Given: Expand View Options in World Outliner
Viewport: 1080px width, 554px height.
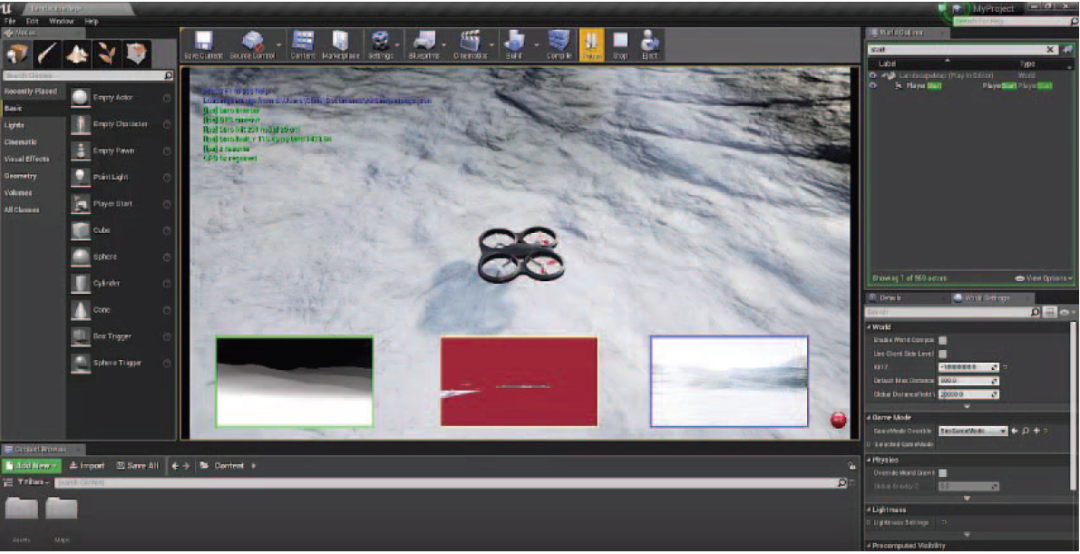Looking at the screenshot, I should [x=1040, y=278].
